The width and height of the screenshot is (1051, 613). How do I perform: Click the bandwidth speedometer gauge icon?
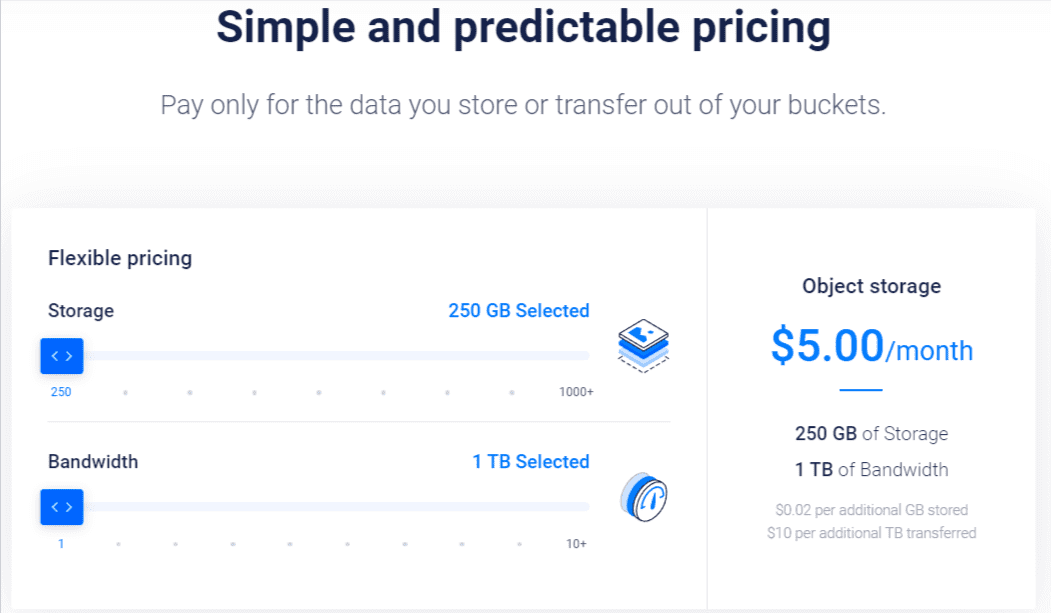coord(643,497)
